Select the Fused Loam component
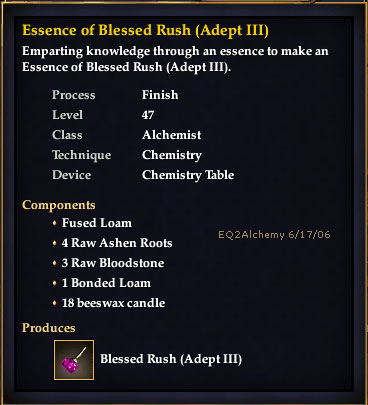 (x=97, y=223)
